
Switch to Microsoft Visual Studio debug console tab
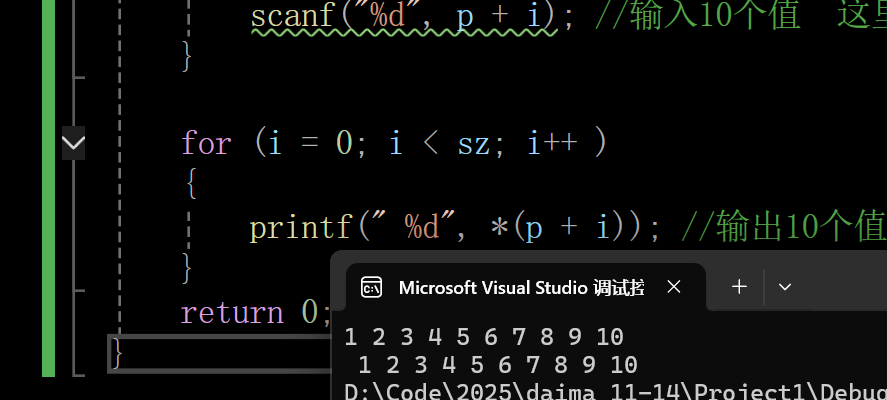click(x=526, y=287)
